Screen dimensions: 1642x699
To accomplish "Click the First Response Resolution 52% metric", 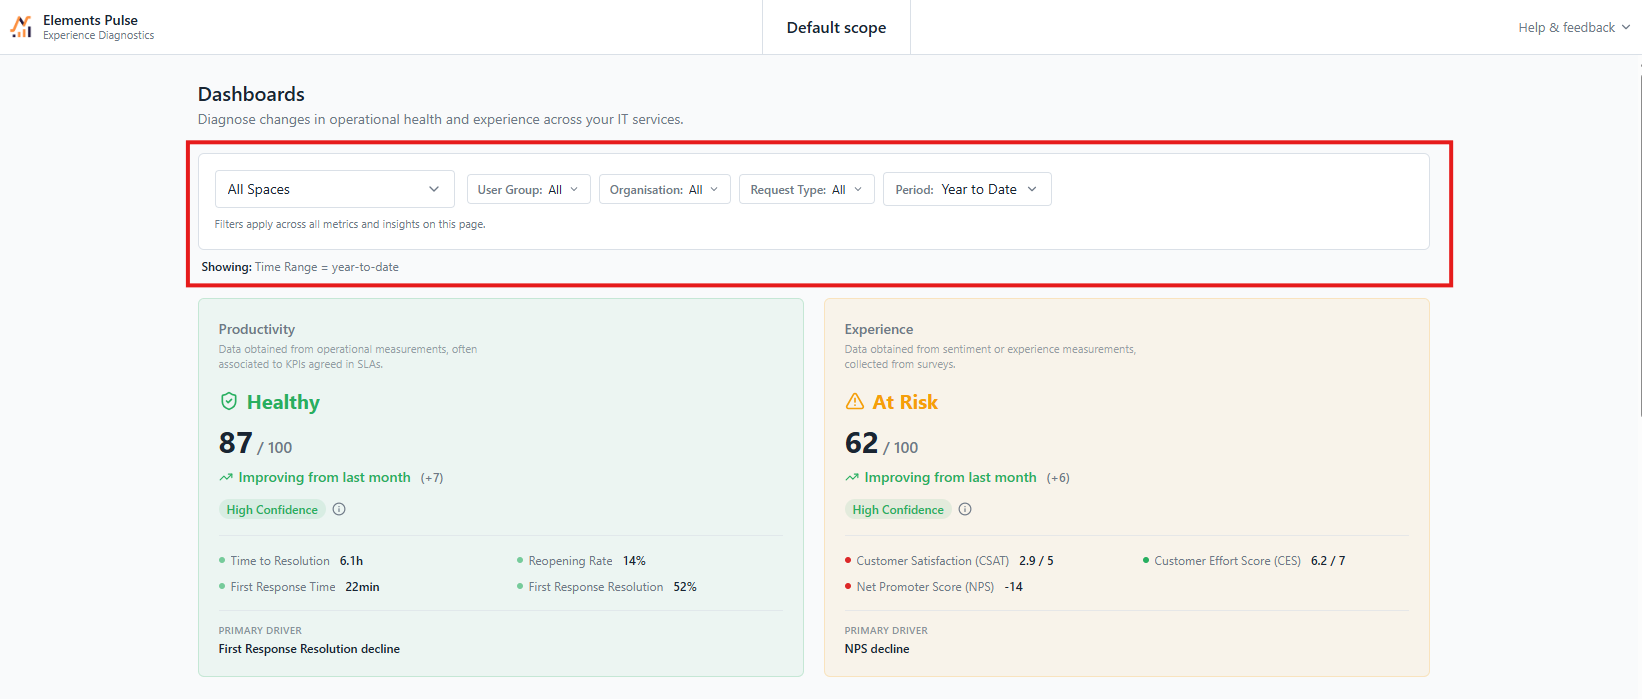I will point(606,587).
